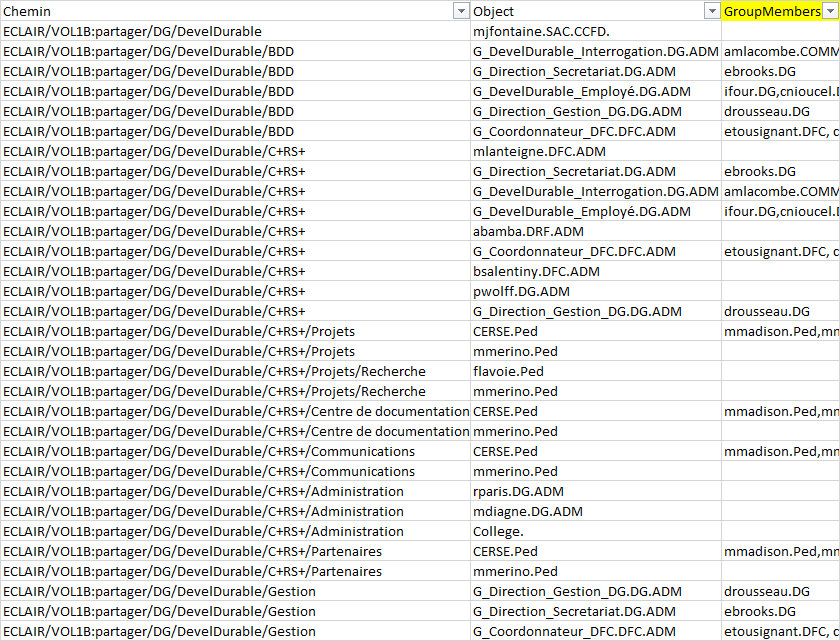Select CERSE.Ped in the Communications row
840x641 pixels.
505,451
